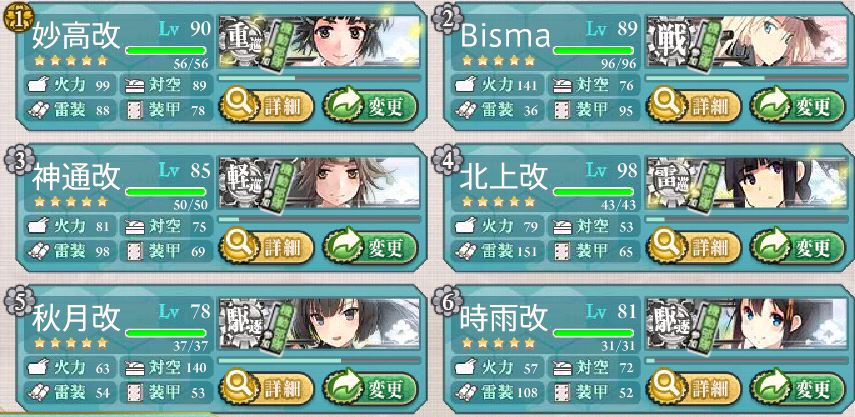
Task: Click 北上改 ship portrait banner
Action: click(747, 183)
